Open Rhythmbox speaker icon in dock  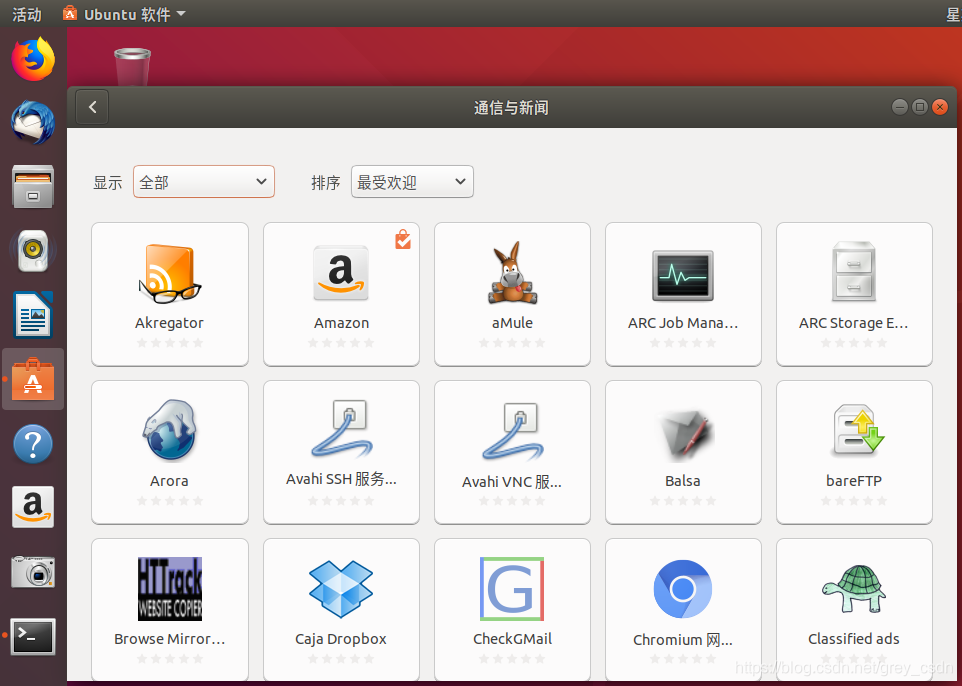point(33,250)
